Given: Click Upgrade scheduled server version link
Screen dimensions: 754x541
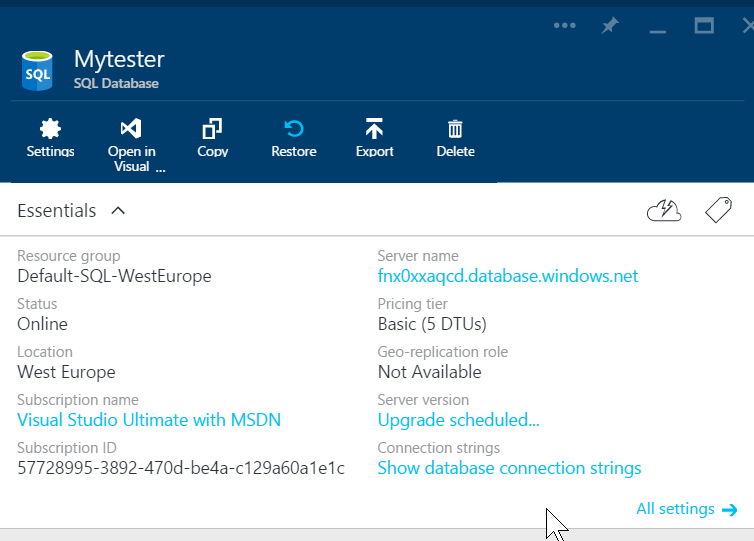Looking at the screenshot, I should (458, 420).
